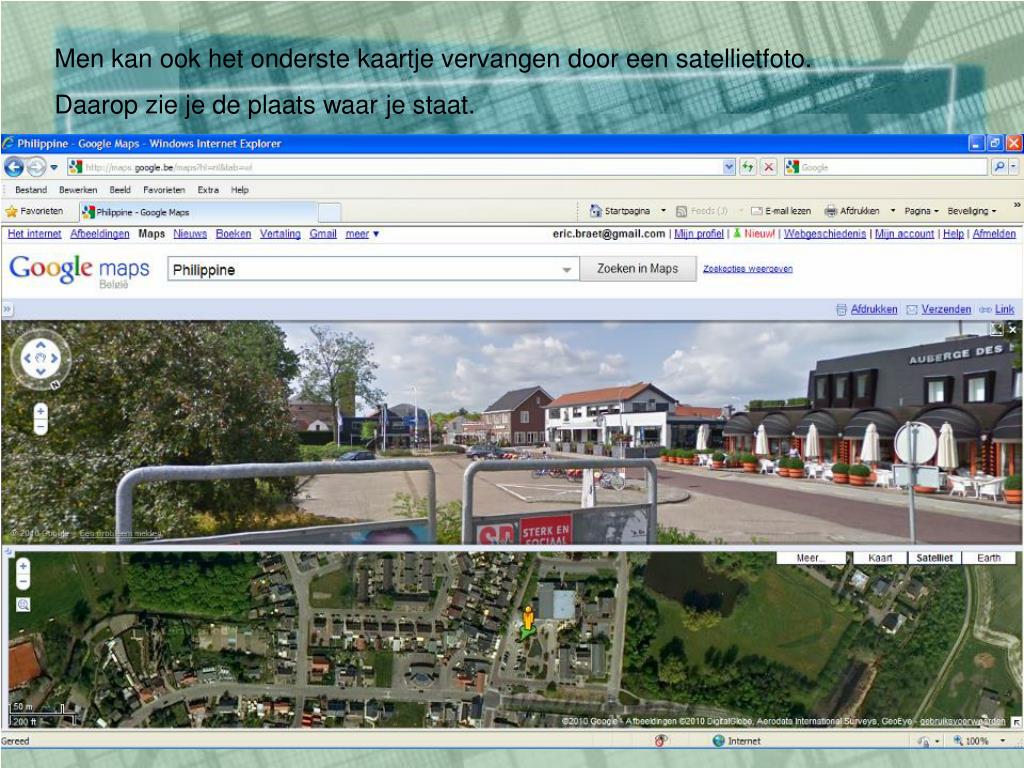
Task: Switch map view to Kaart
Action: tap(880, 558)
